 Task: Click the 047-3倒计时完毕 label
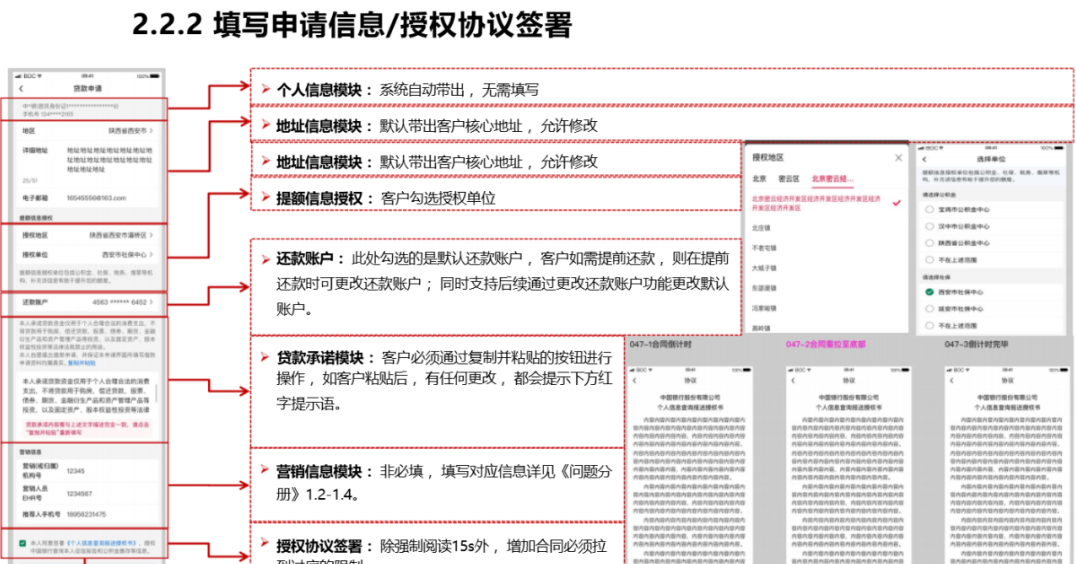point(976,344)
